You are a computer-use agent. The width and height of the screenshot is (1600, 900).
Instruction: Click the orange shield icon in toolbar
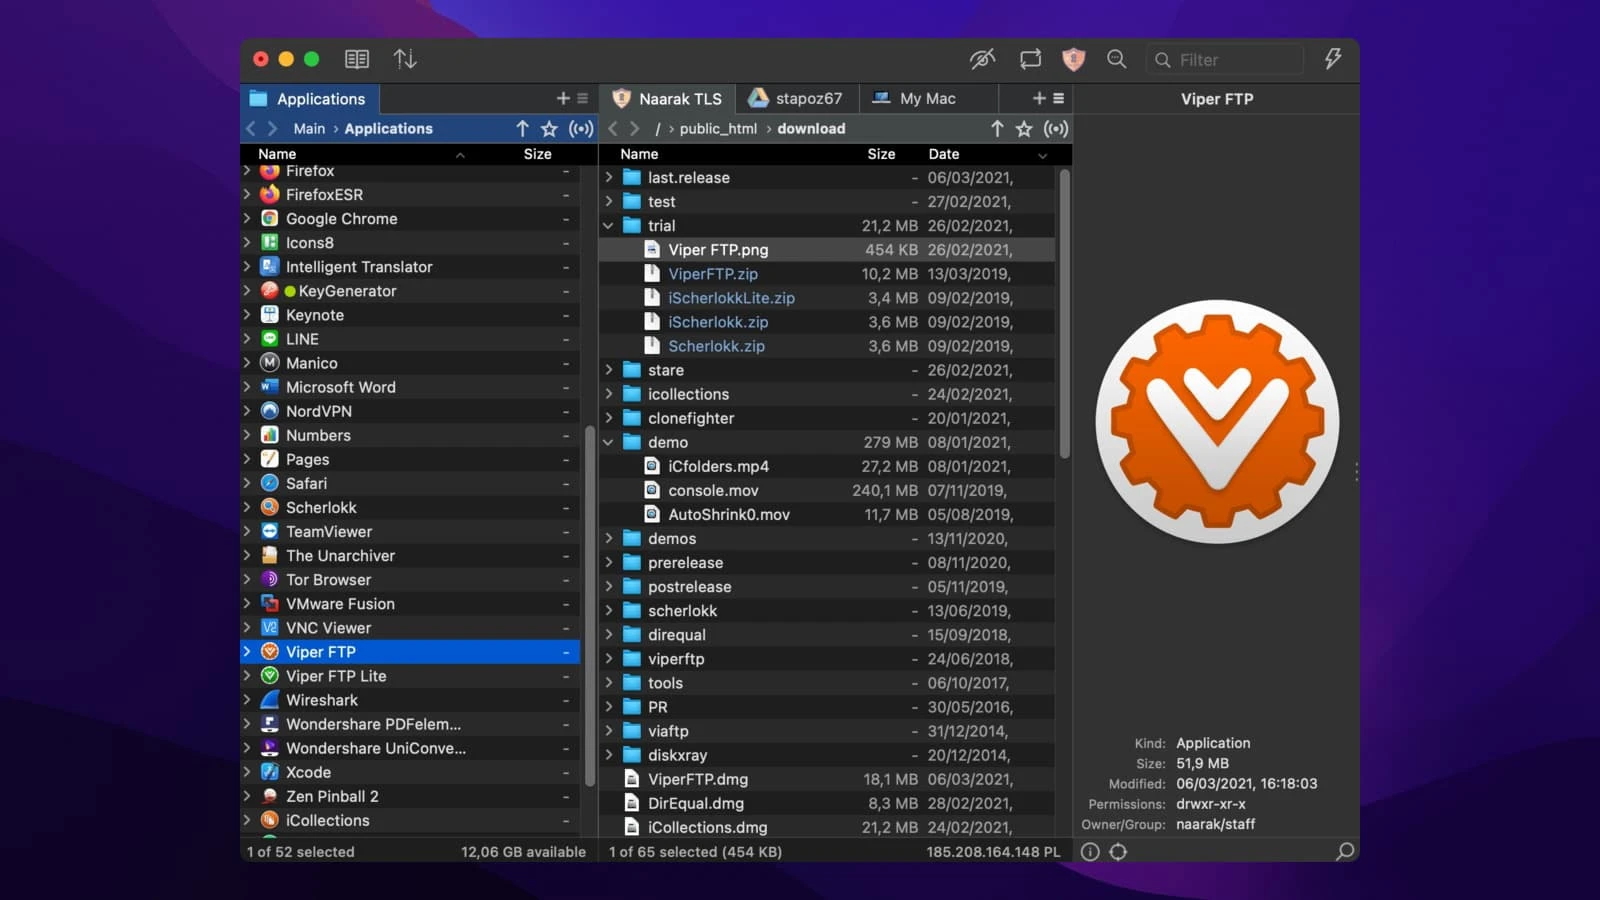point(1073,59)
